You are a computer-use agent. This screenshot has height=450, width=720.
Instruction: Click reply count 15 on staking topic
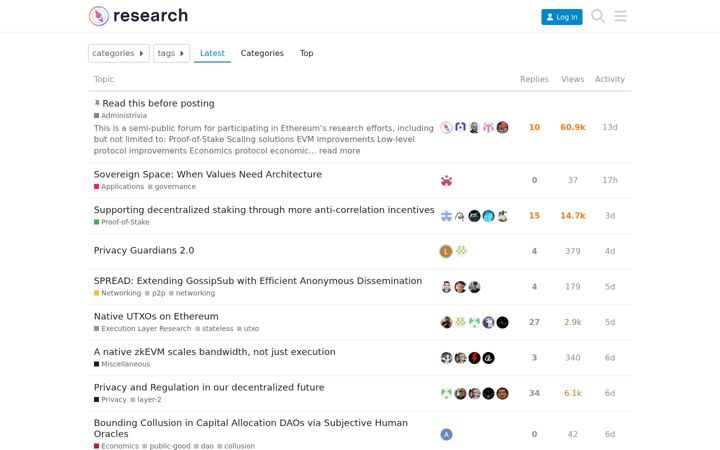click(x=534, y=216)
